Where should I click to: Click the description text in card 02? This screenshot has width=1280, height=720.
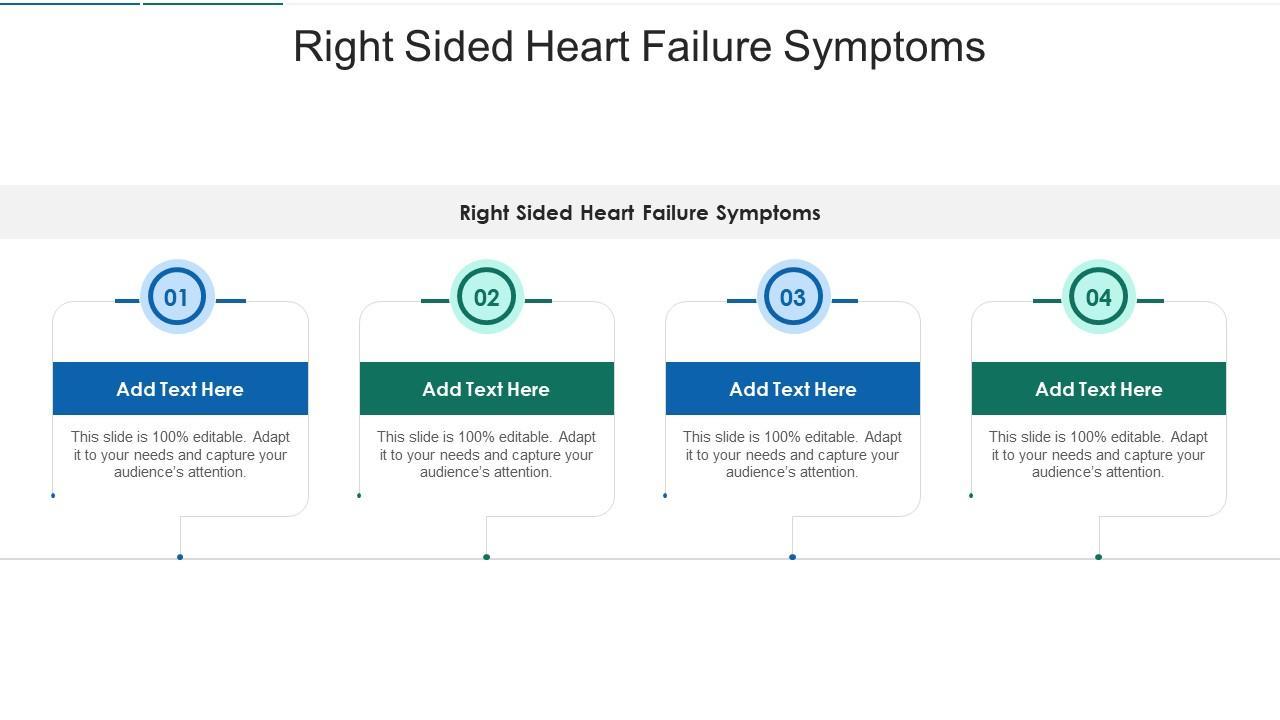click(486, 455)
